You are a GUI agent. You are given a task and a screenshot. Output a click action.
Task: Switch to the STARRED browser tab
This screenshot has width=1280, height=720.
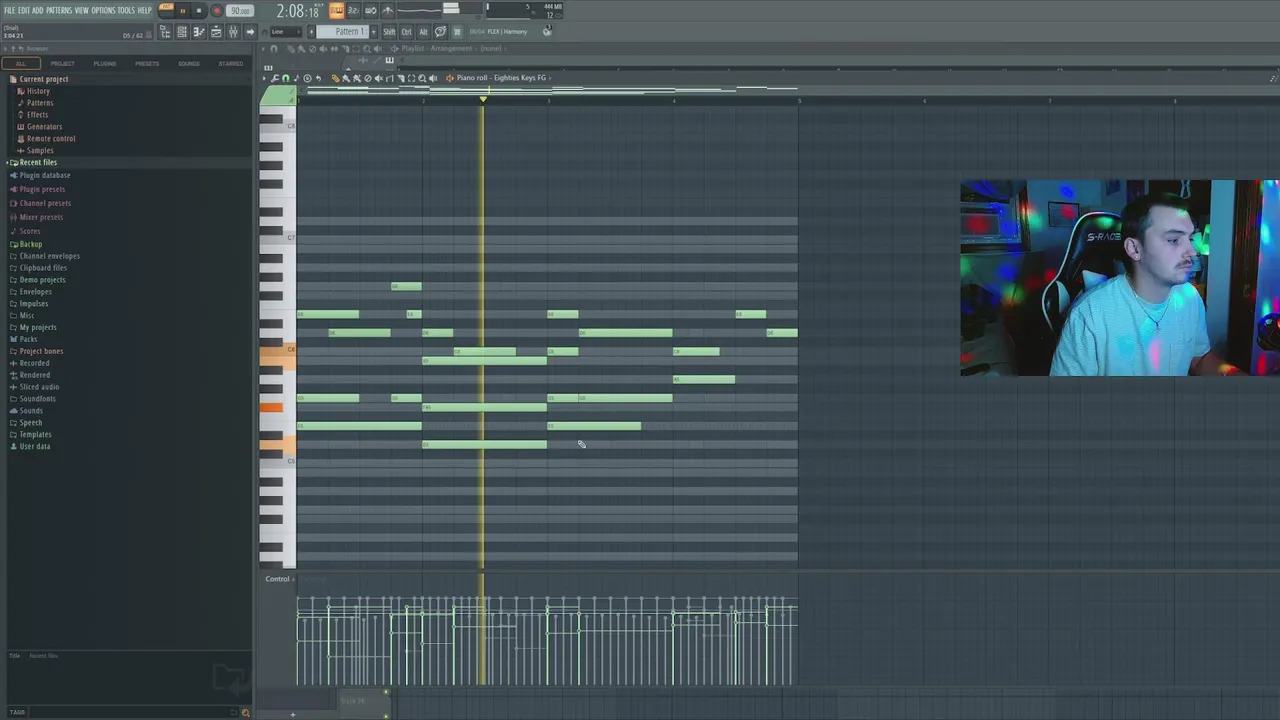(230, 63)
